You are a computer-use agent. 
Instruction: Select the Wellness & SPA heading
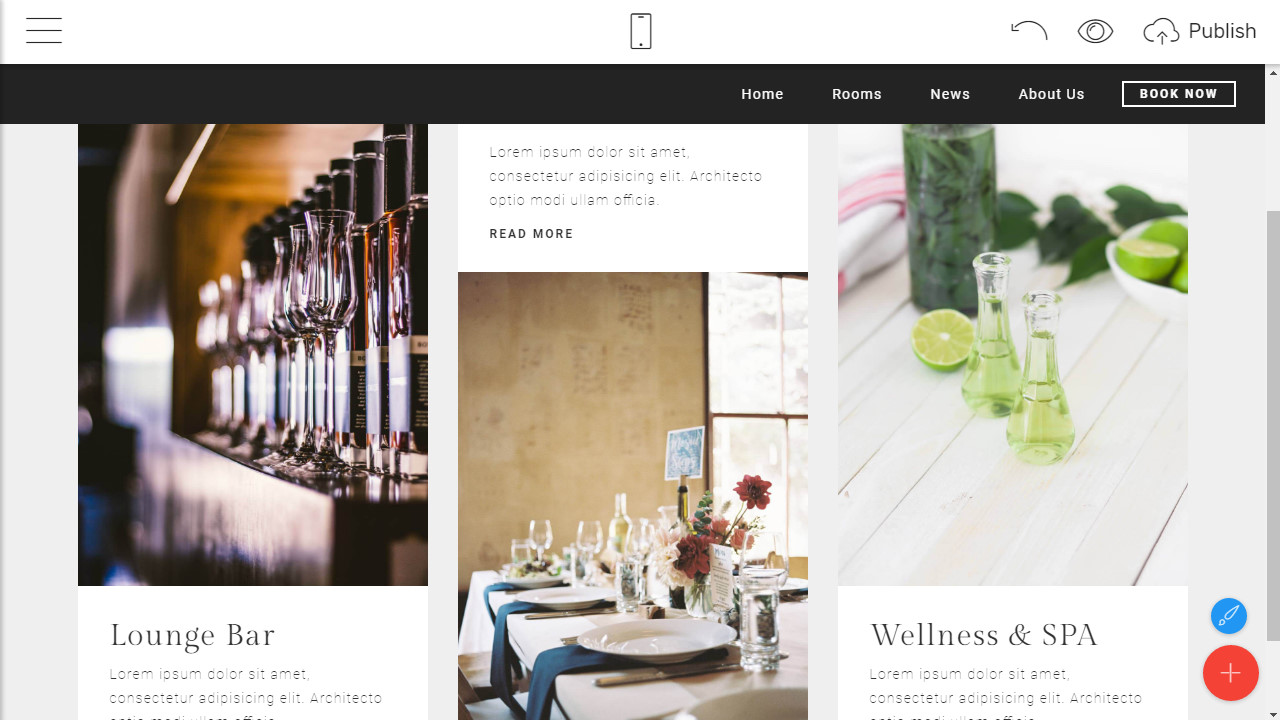pos(984,635)
